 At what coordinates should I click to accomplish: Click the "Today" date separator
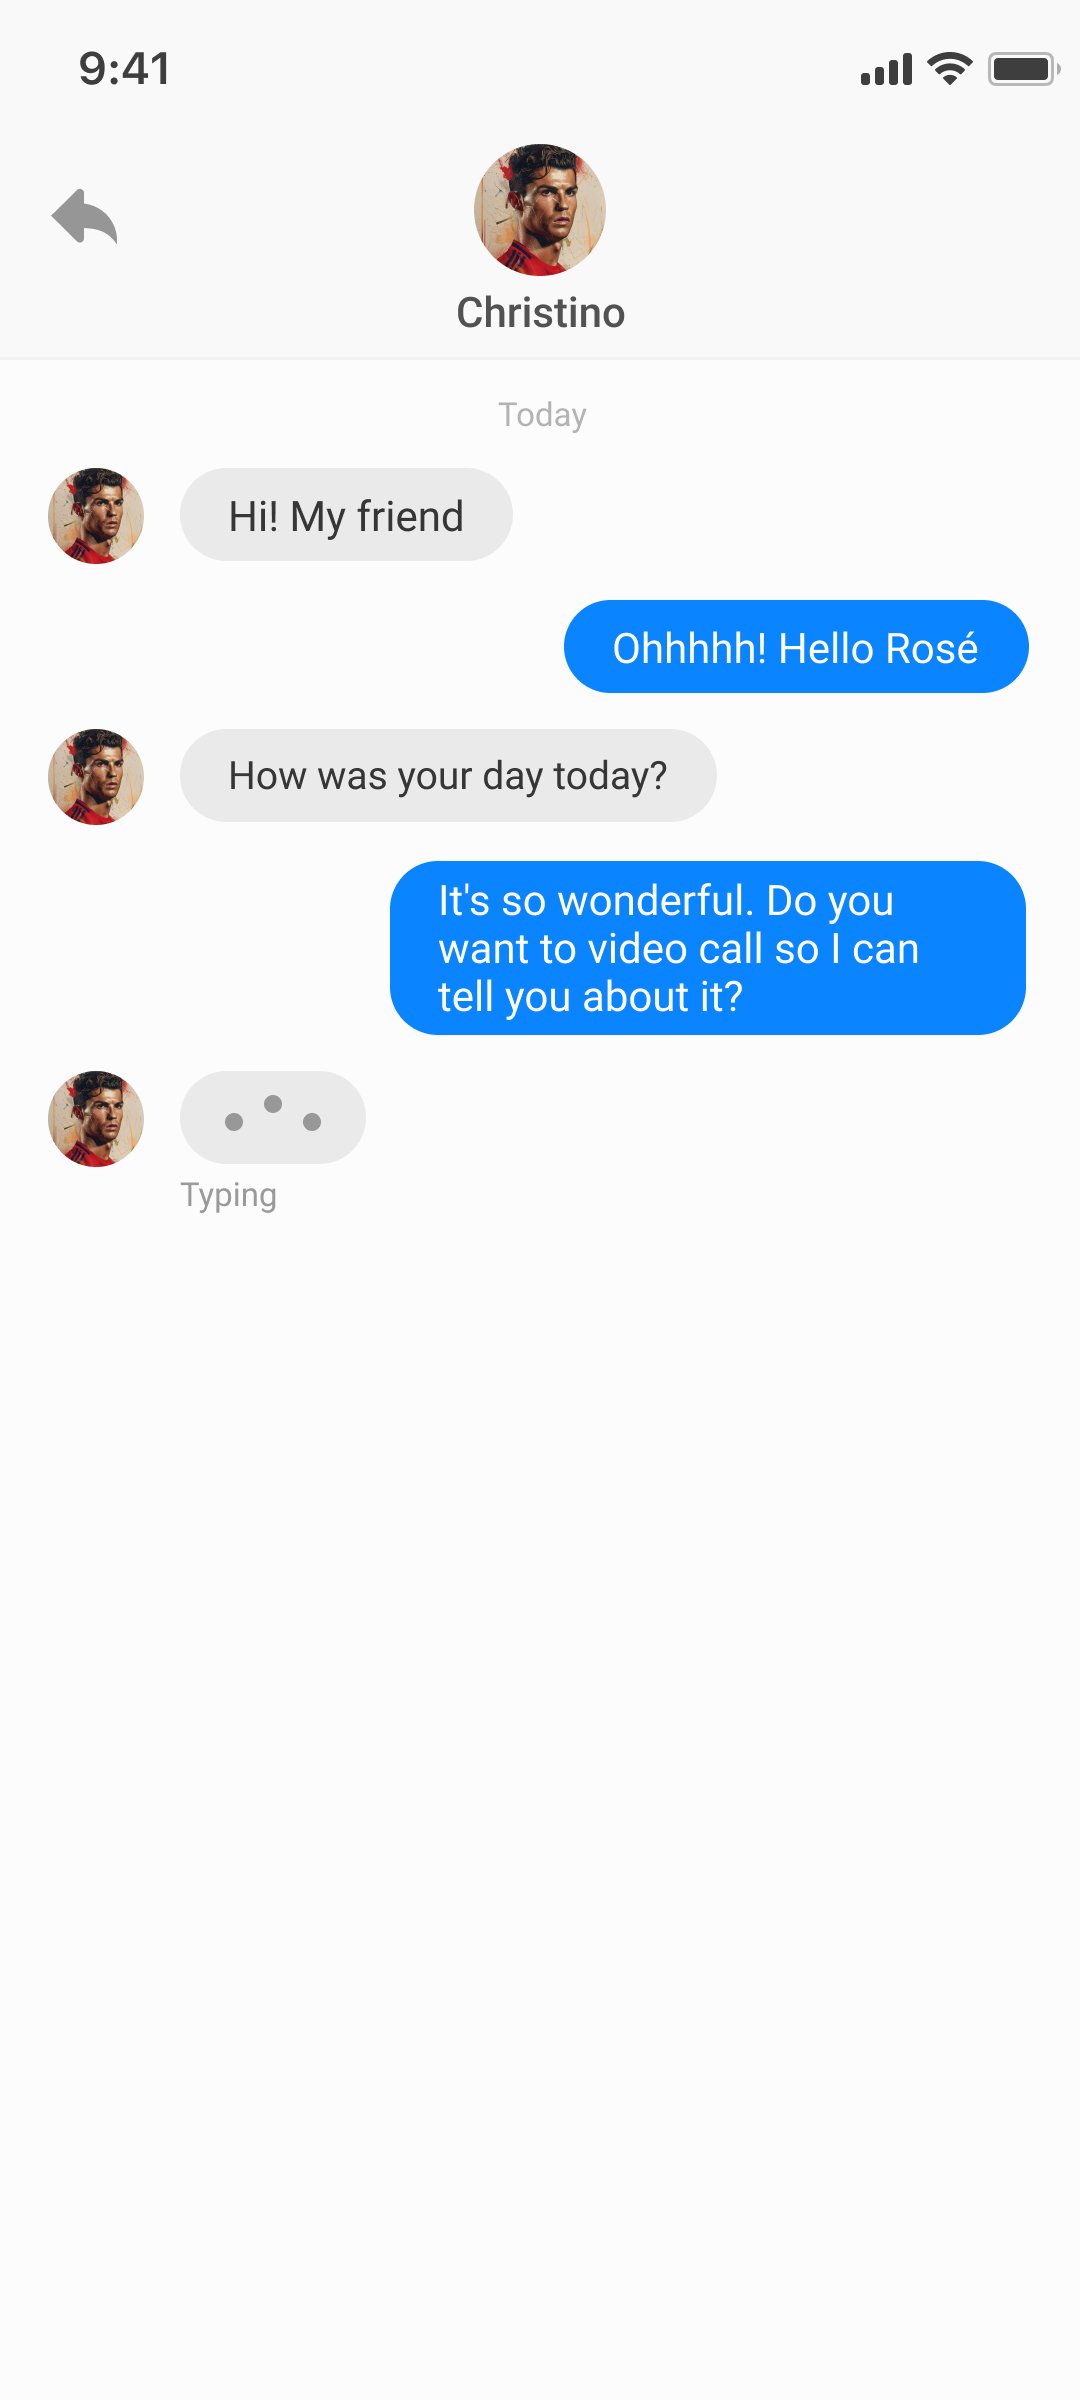click(x=542, y=415)
